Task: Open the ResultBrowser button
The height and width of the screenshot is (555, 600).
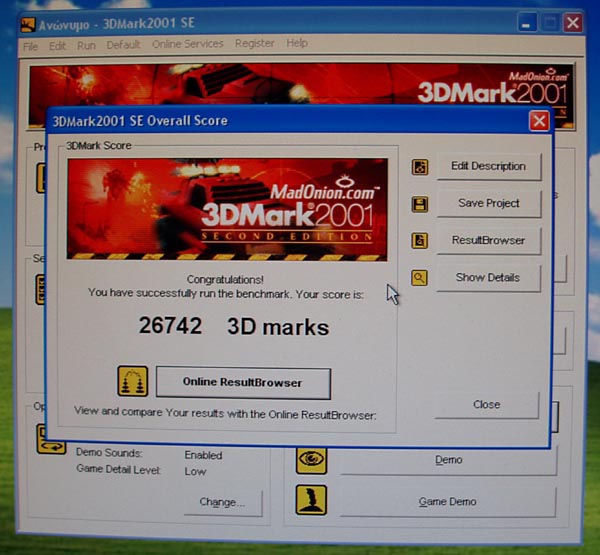Action: pos(489,240)
